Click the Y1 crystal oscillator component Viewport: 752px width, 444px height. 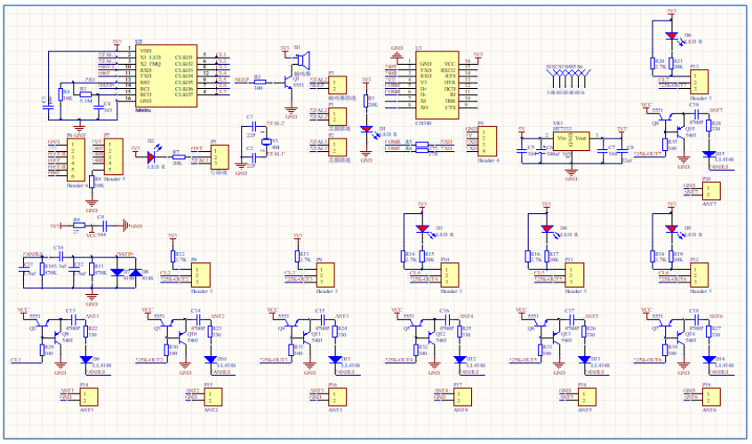267,143
